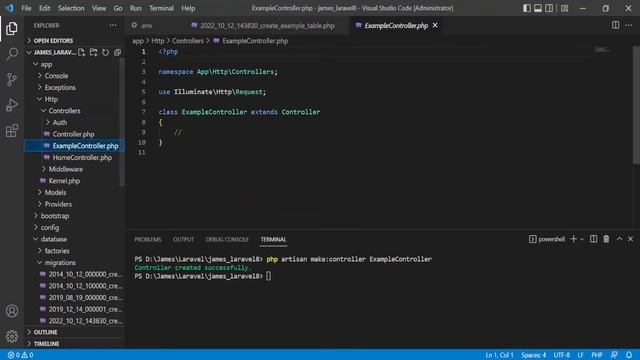
Task: Change end of line sequence LF
Action: pyautogui.click(x=580, y=355)
